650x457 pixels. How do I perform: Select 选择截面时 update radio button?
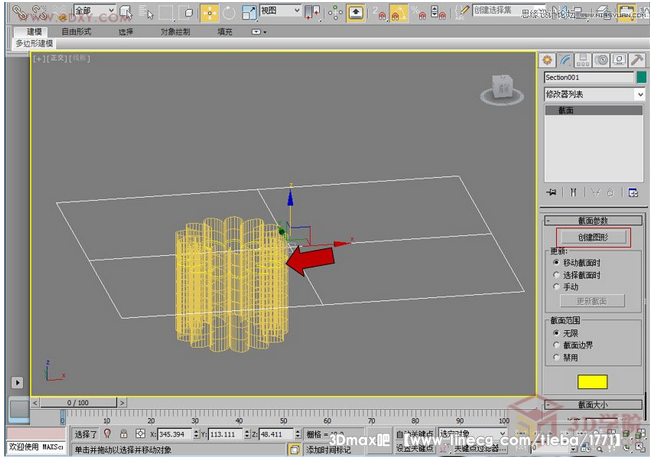point(556,275)
